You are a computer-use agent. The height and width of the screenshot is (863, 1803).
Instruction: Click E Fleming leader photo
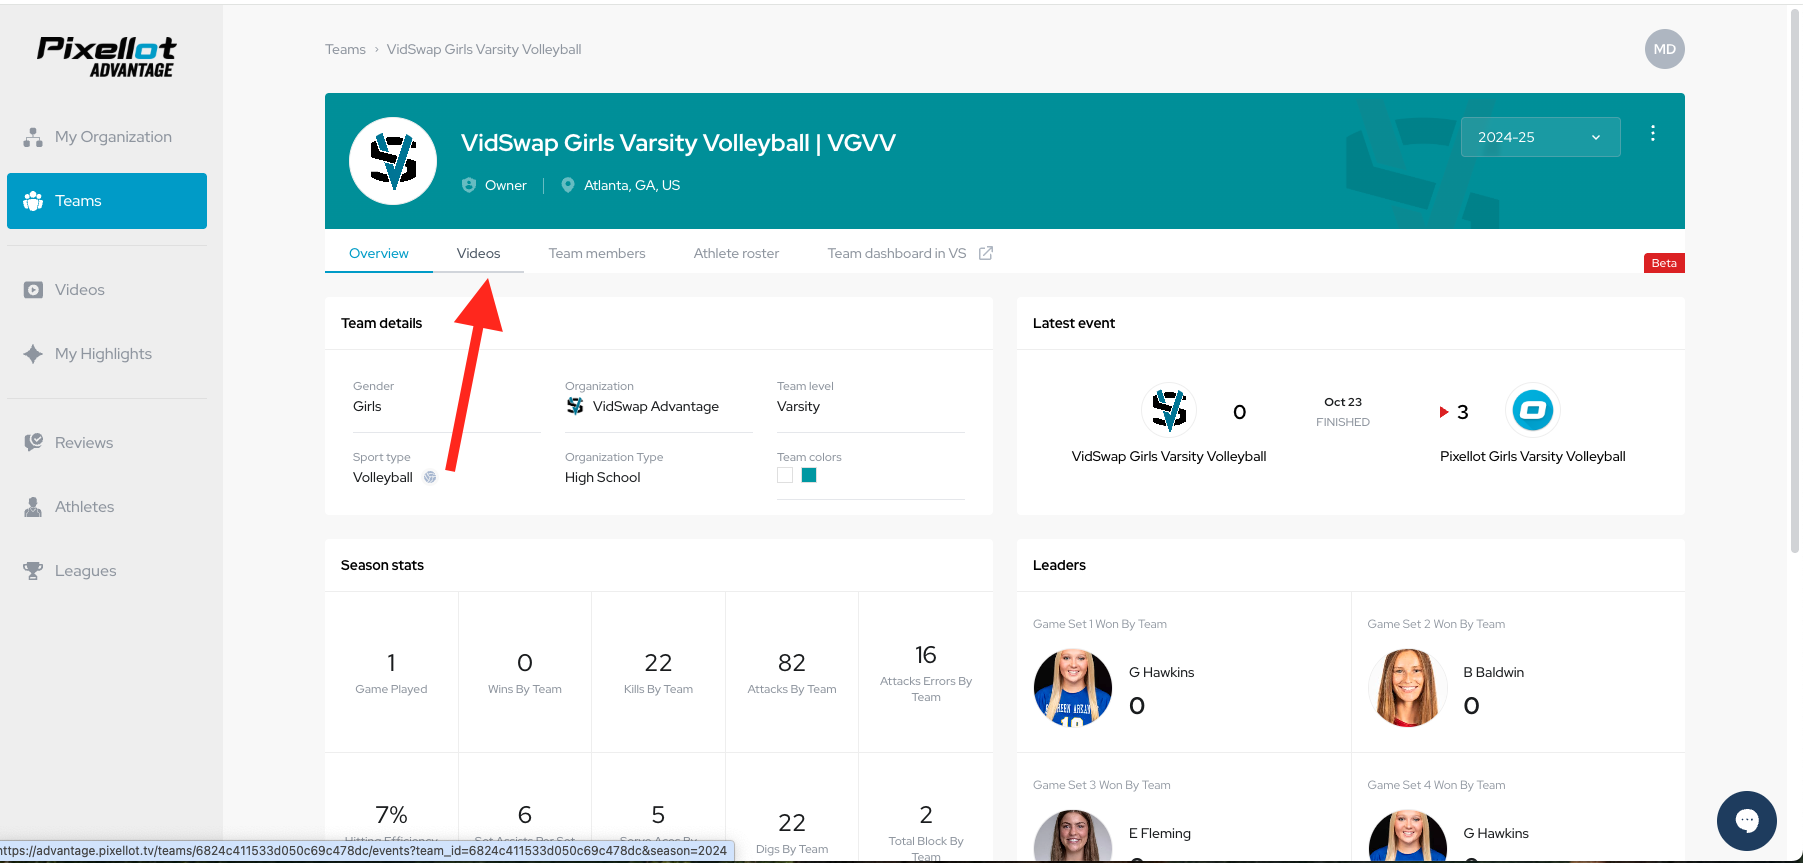[x=1072, y=836]
